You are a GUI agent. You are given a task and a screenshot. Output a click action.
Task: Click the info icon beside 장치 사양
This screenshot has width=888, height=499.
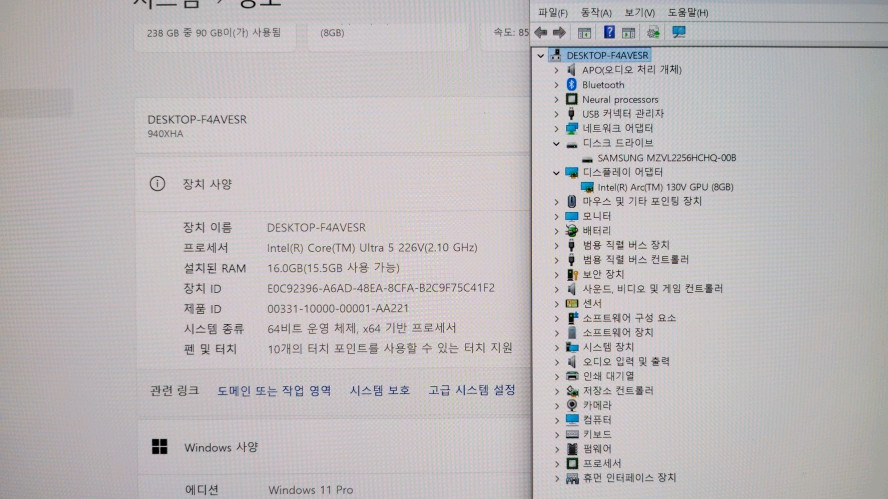(x=157, y=184)
